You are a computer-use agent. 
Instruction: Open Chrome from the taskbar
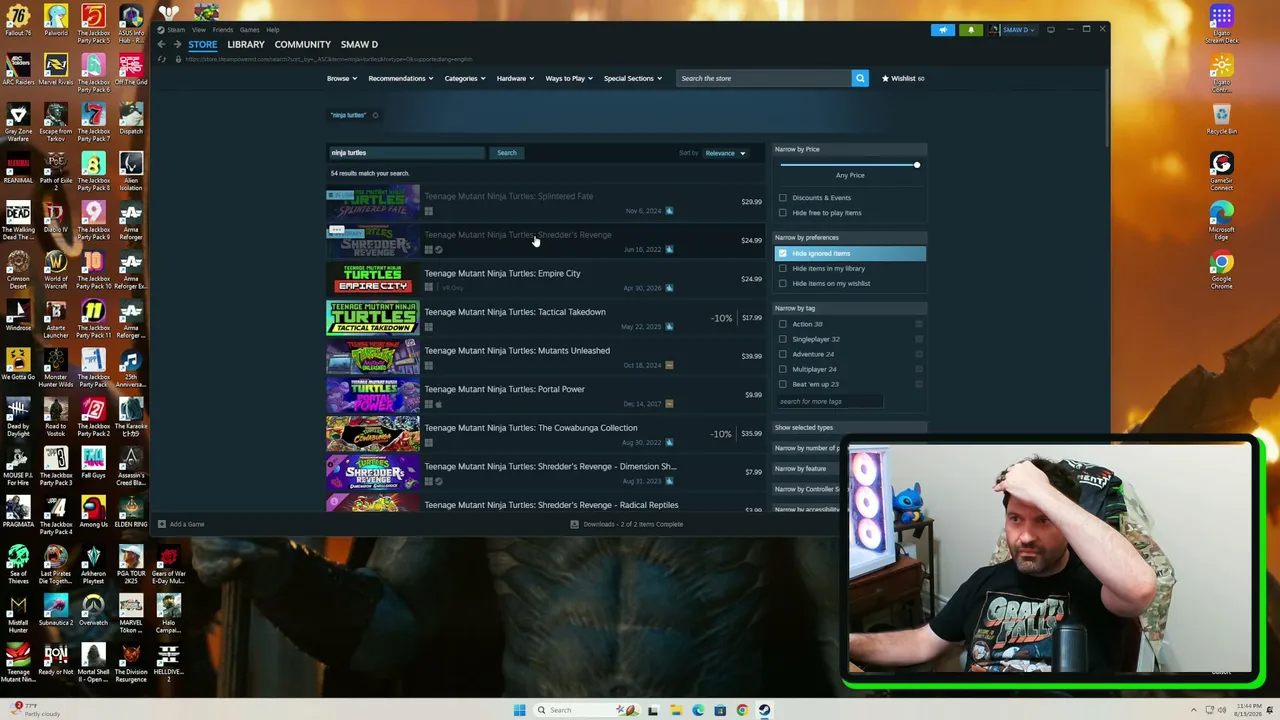coord(742,710)
